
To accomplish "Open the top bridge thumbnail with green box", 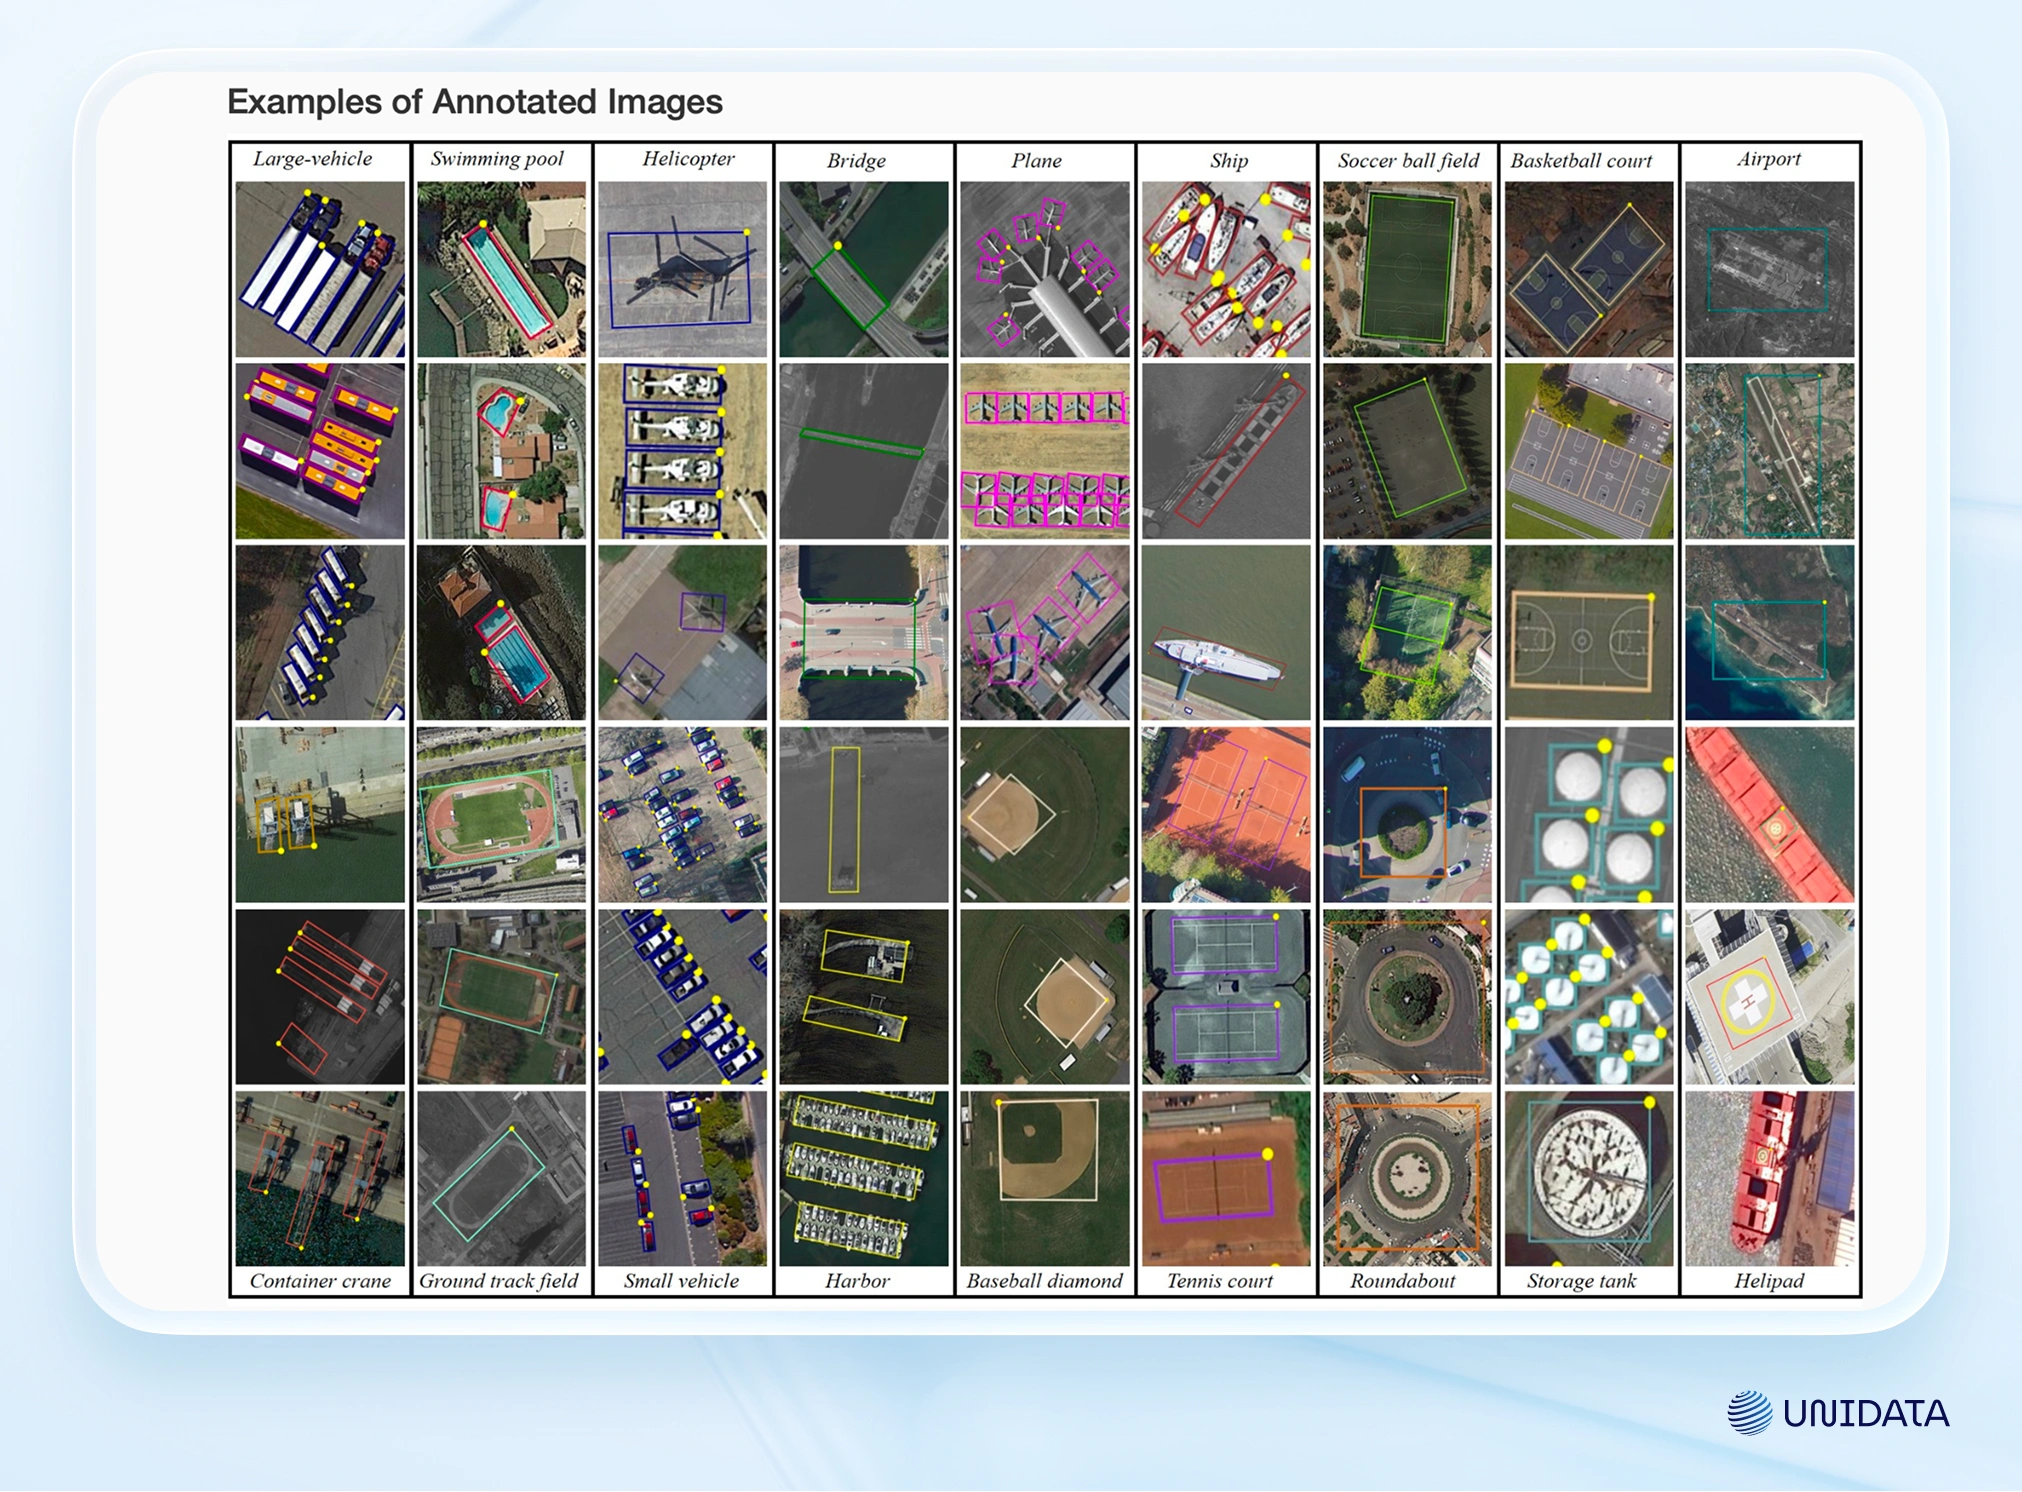I will point(863,269).
